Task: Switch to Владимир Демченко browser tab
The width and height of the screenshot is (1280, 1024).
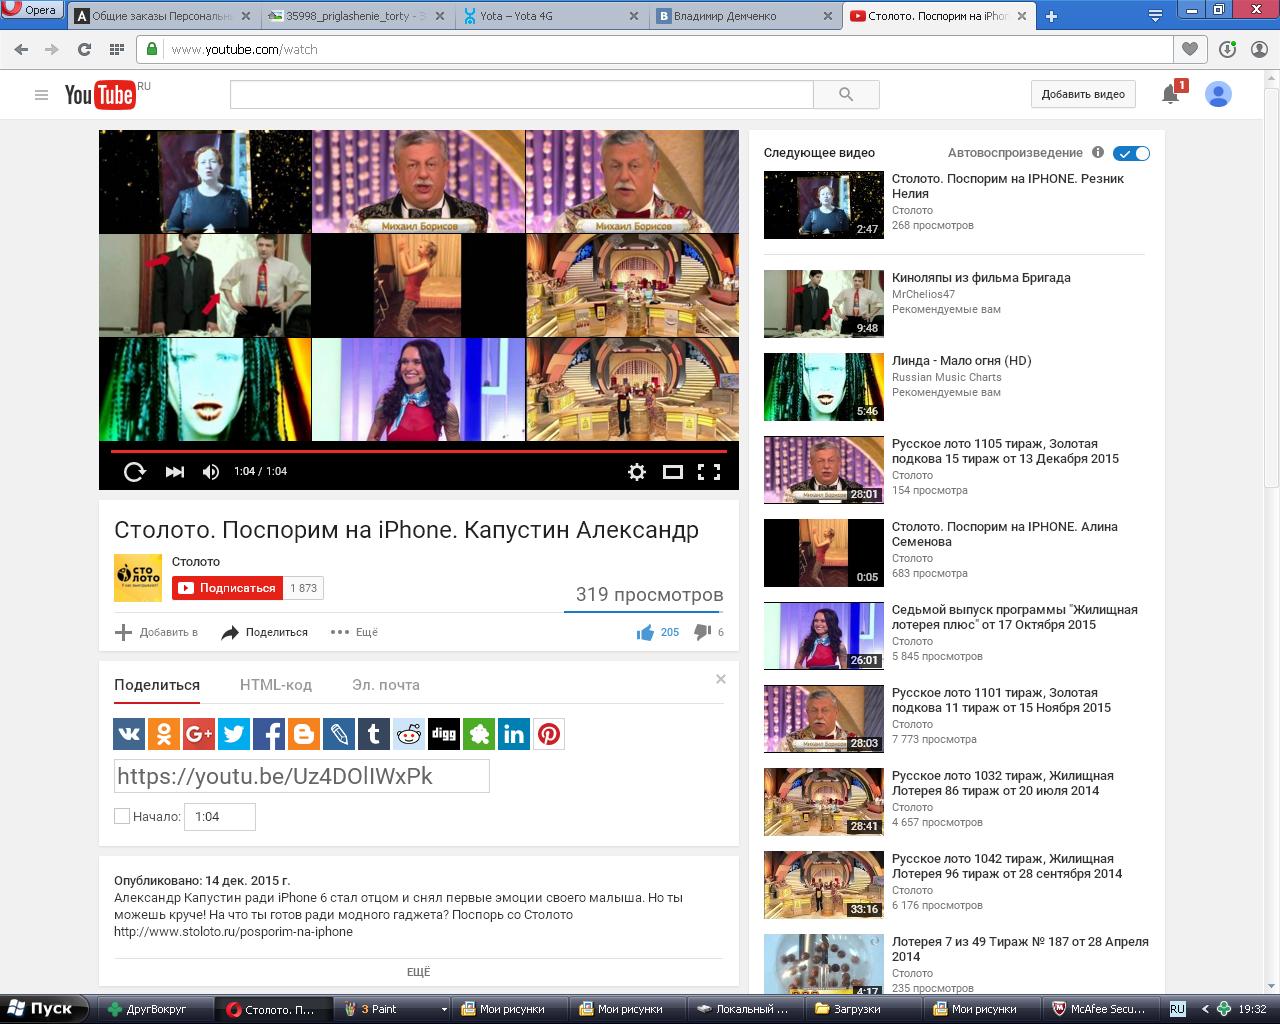Action: pyautogui.click(x=744, y=16)
